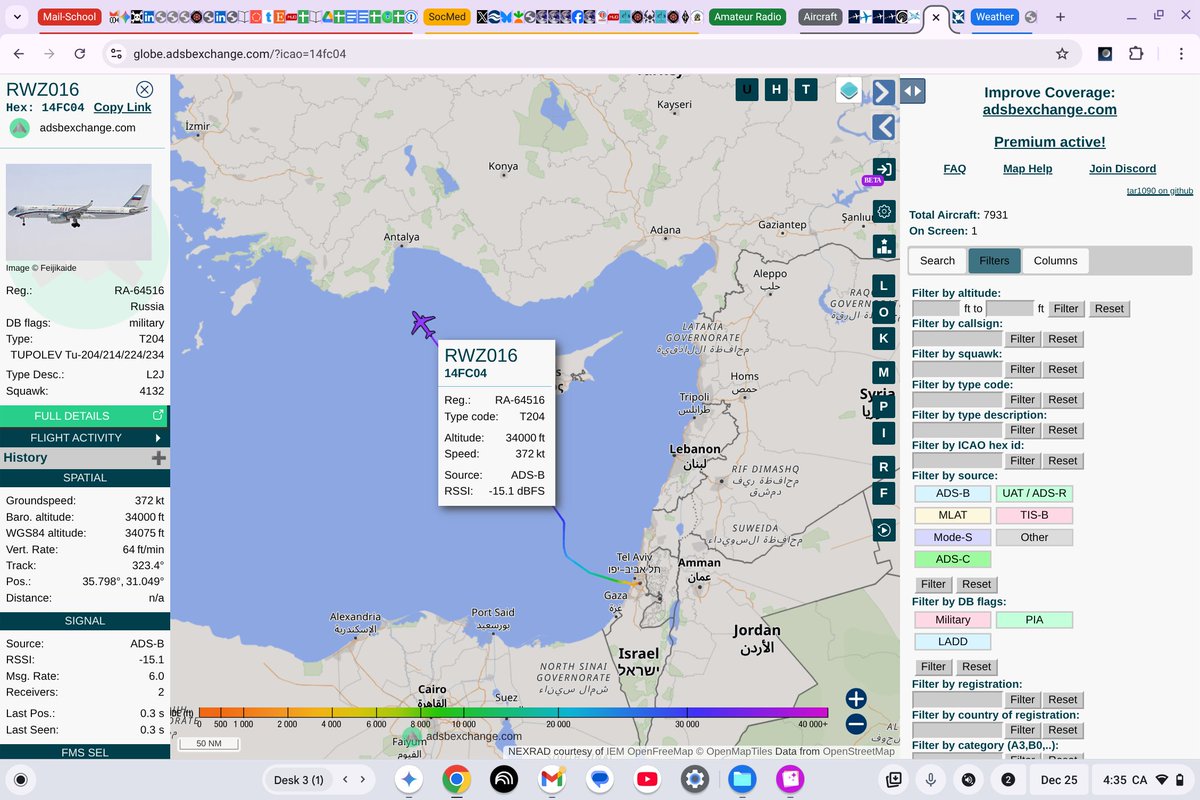Click the Copy Link link

click(123, 107)
